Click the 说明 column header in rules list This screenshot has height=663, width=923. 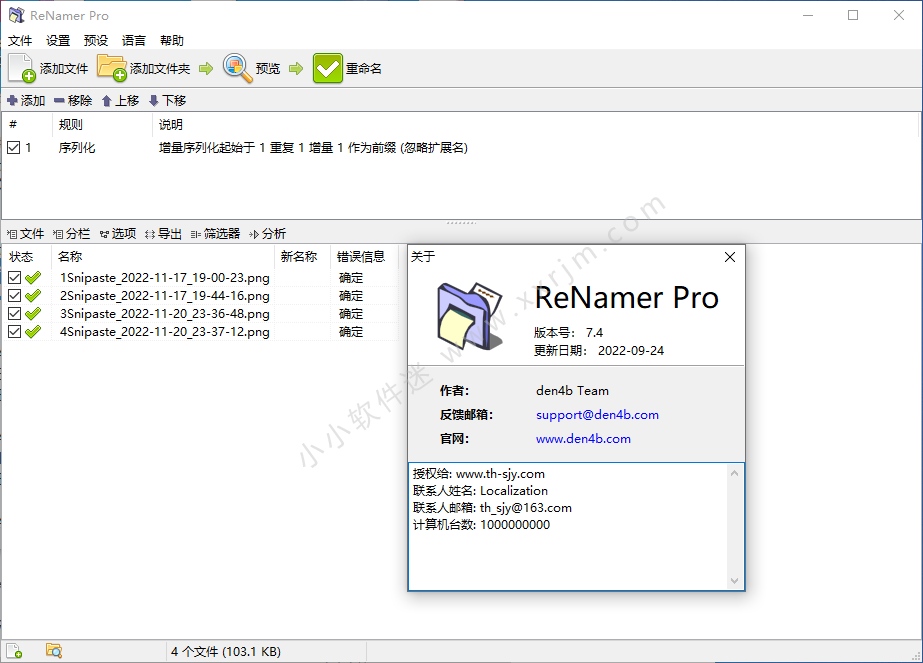(534, 124)
